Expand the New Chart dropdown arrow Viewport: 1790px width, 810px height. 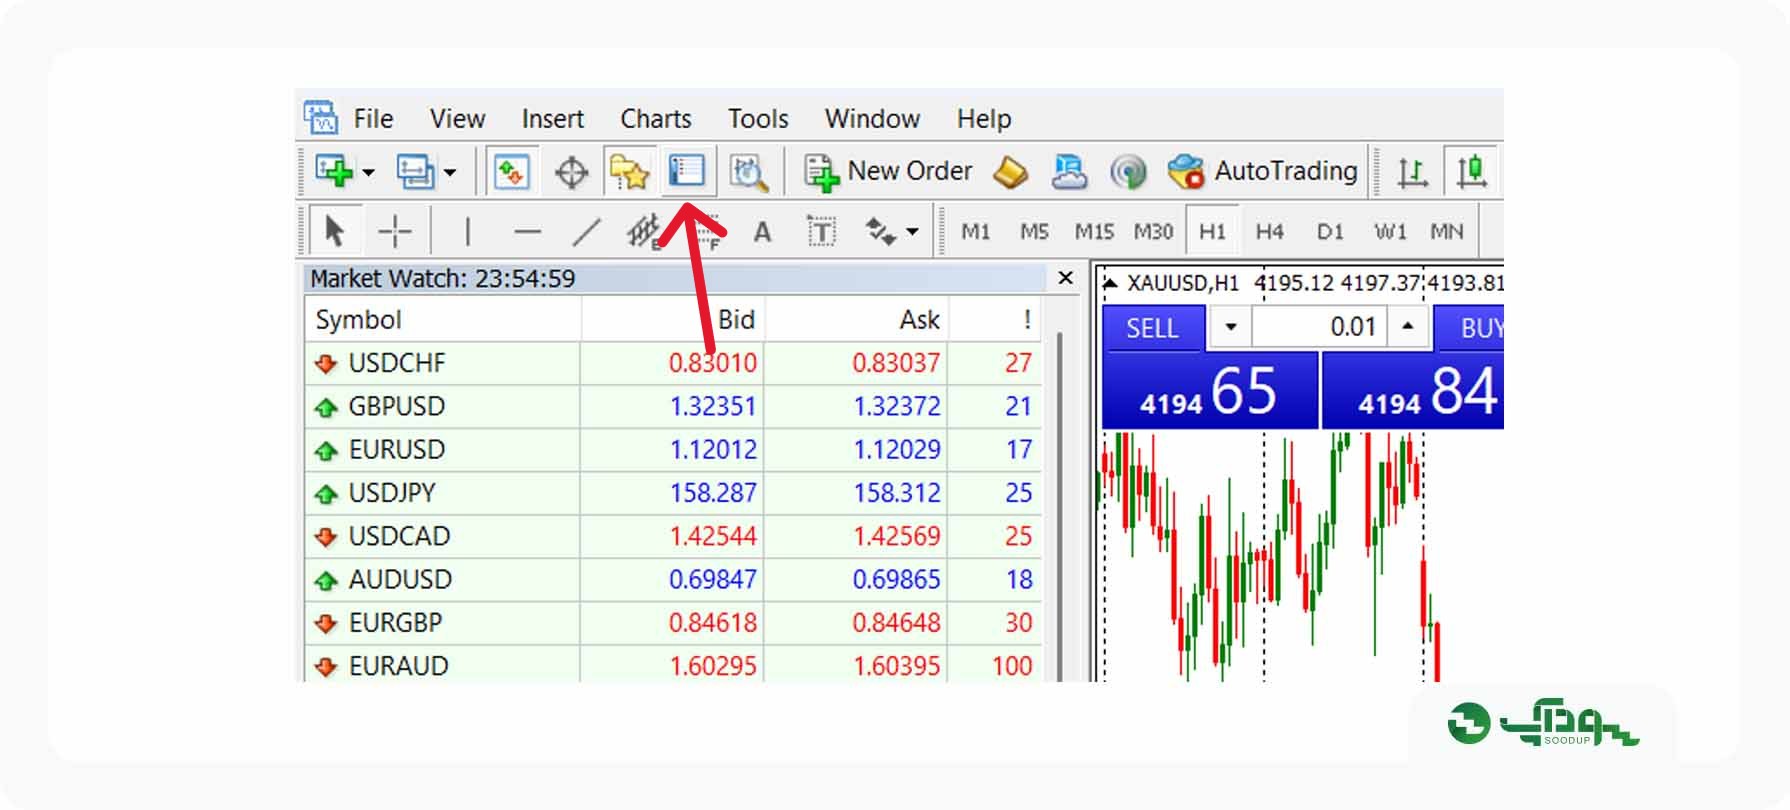click(x=369, y=172)
